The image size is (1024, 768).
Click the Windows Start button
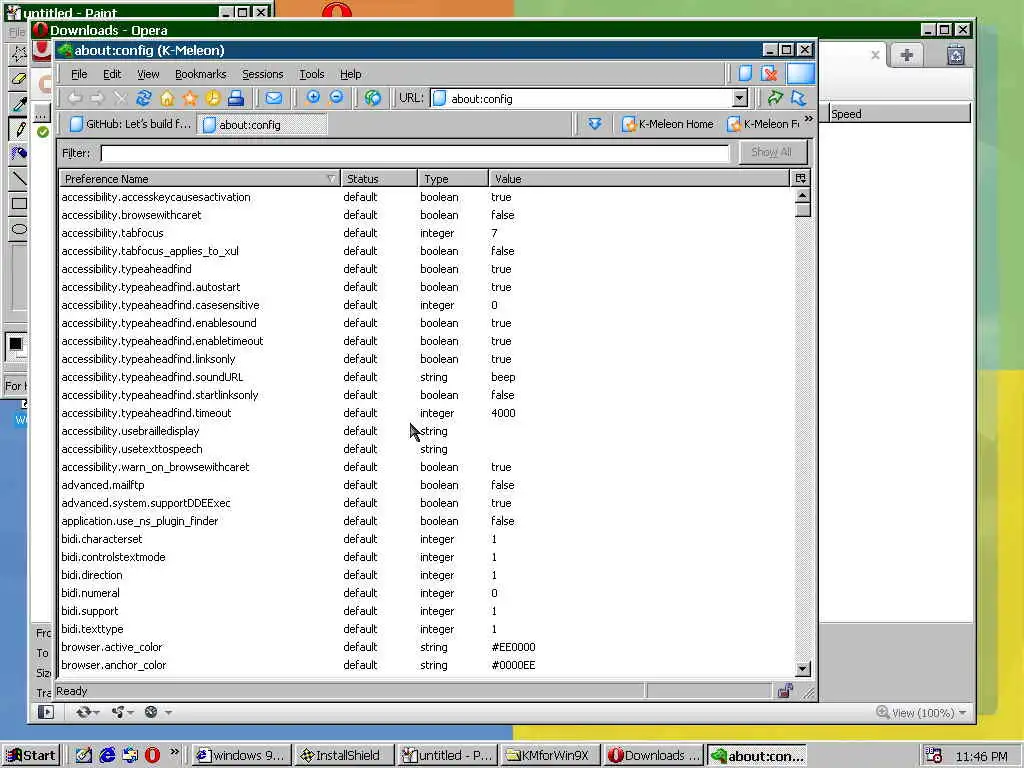(31, 756)
